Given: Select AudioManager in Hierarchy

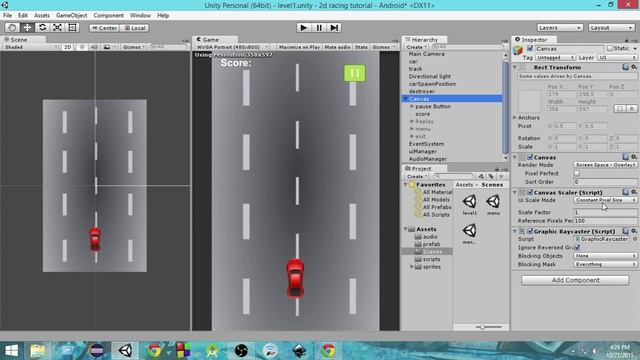Looking at the screenshot, I should (428, 159).
